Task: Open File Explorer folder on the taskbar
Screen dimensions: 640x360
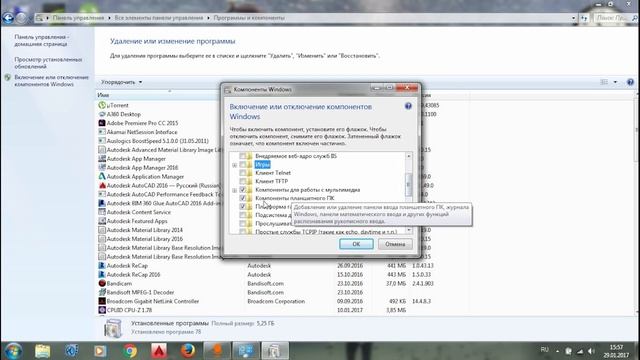Action: pyautogui.click(x=42, y=351)
